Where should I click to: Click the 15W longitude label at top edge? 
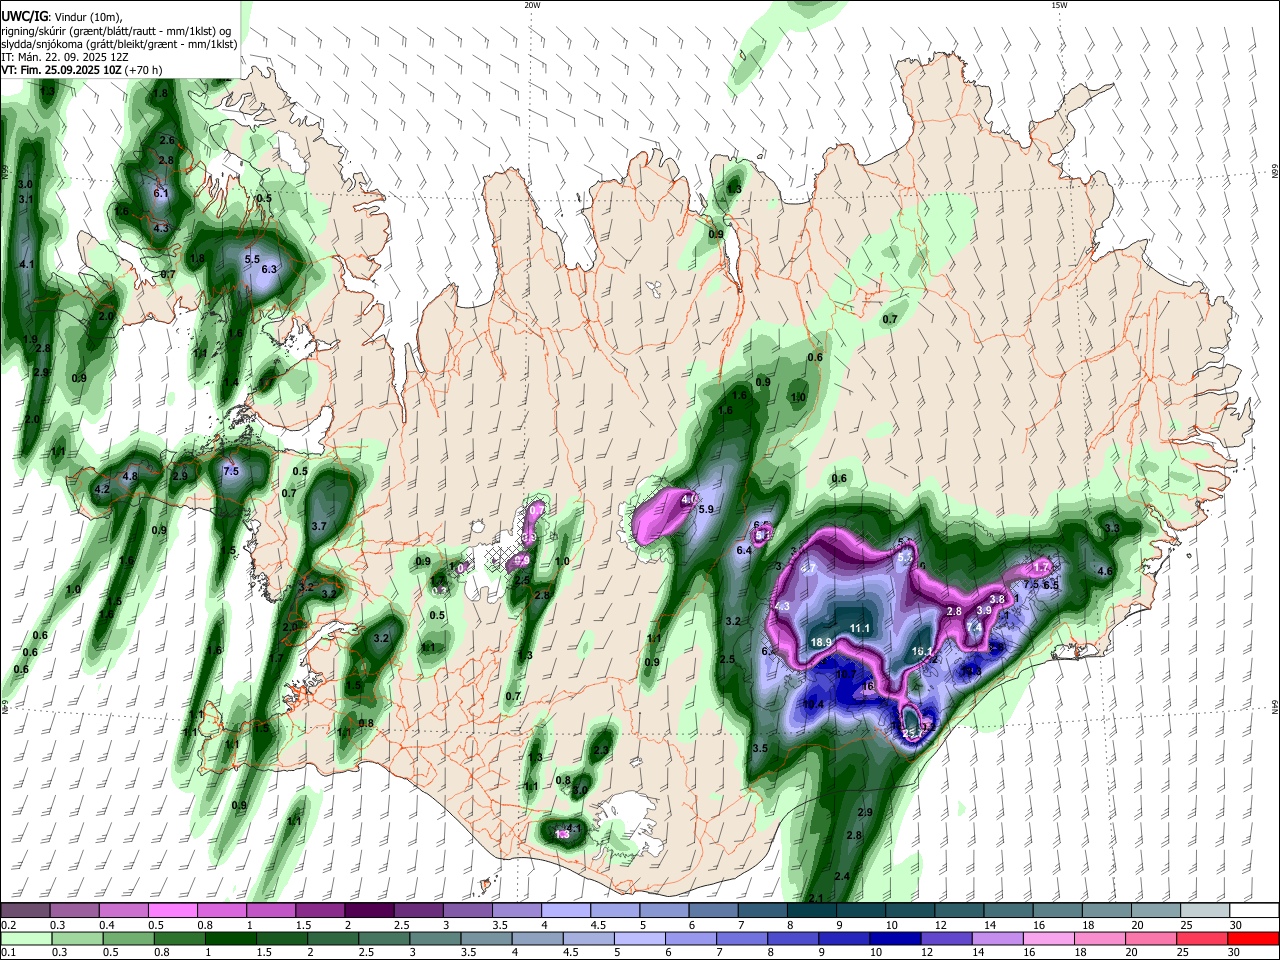1059,5
